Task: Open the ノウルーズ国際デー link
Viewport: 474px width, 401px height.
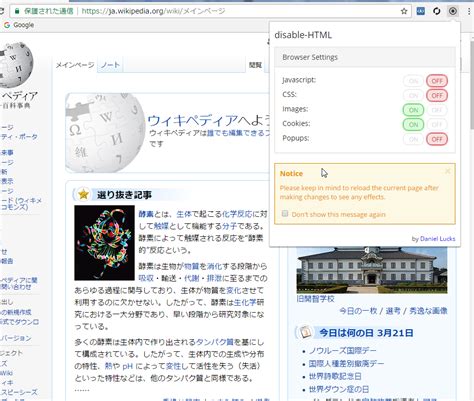Action: 342,350
